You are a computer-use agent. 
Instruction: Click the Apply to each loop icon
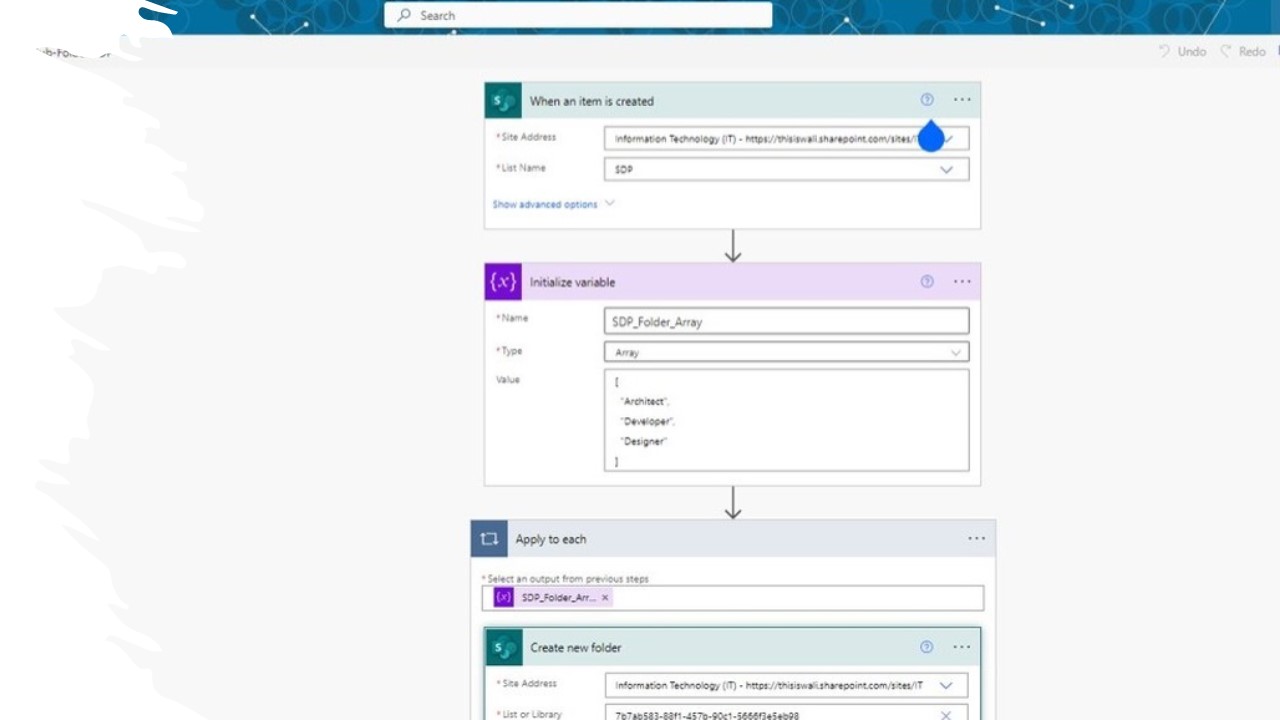tap(489, 539)
